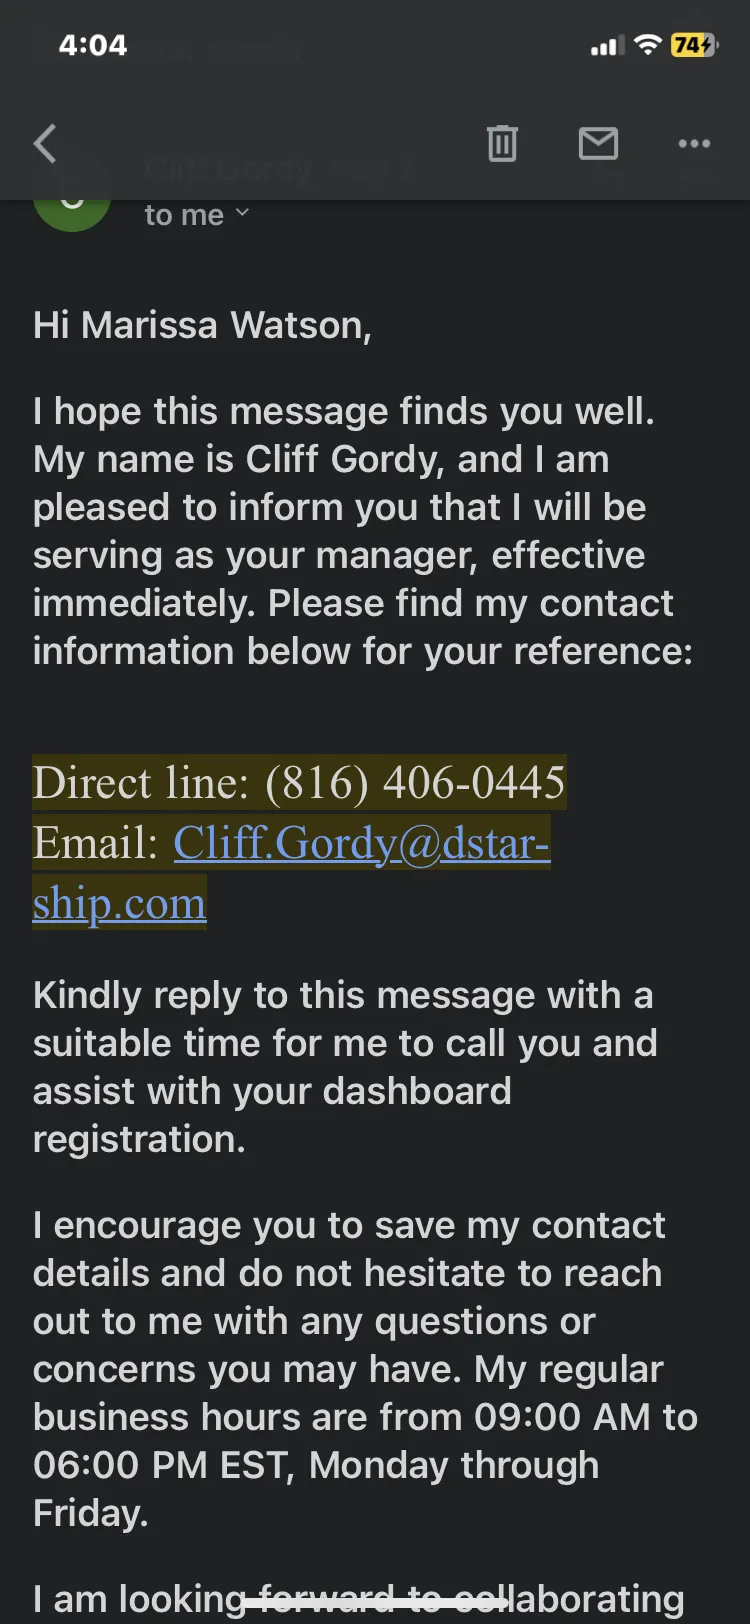The height and width of the screenshot is (1624, 750).
Task: Go back using the left arrow
Action: [x=45, y=144]
